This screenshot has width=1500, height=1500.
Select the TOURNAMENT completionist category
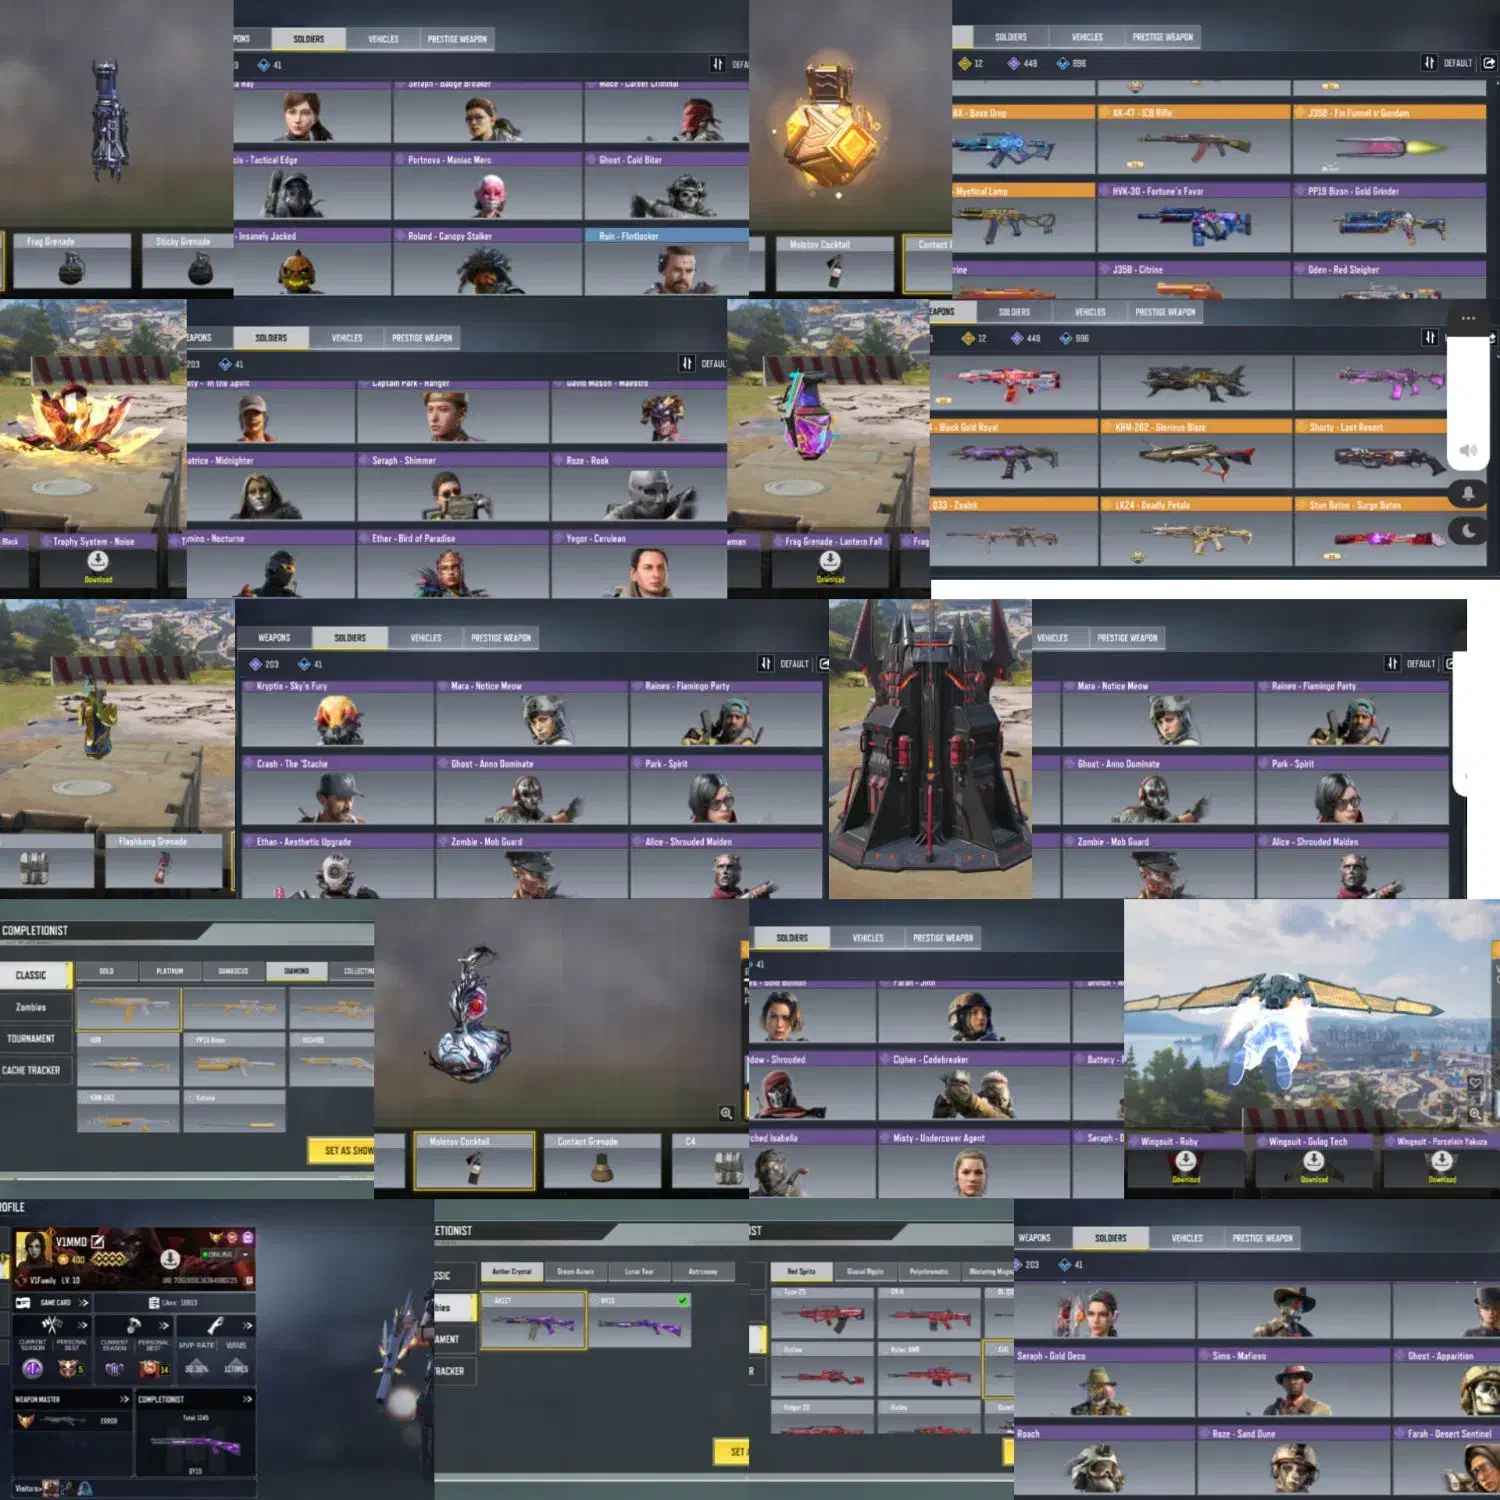point(36,1038)
